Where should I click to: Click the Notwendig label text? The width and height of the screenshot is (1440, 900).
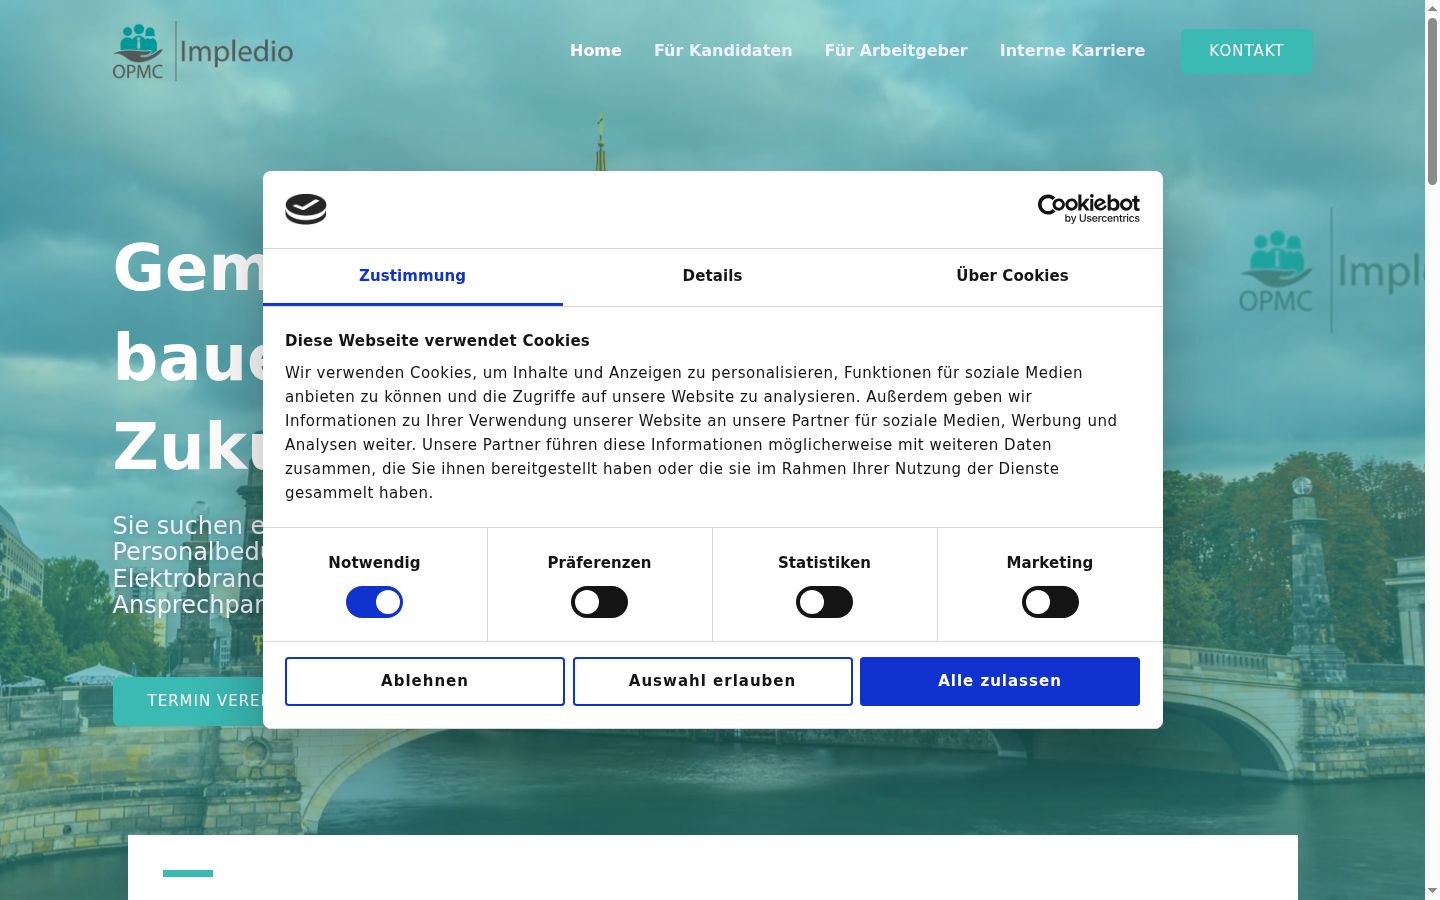click(374, 563)
